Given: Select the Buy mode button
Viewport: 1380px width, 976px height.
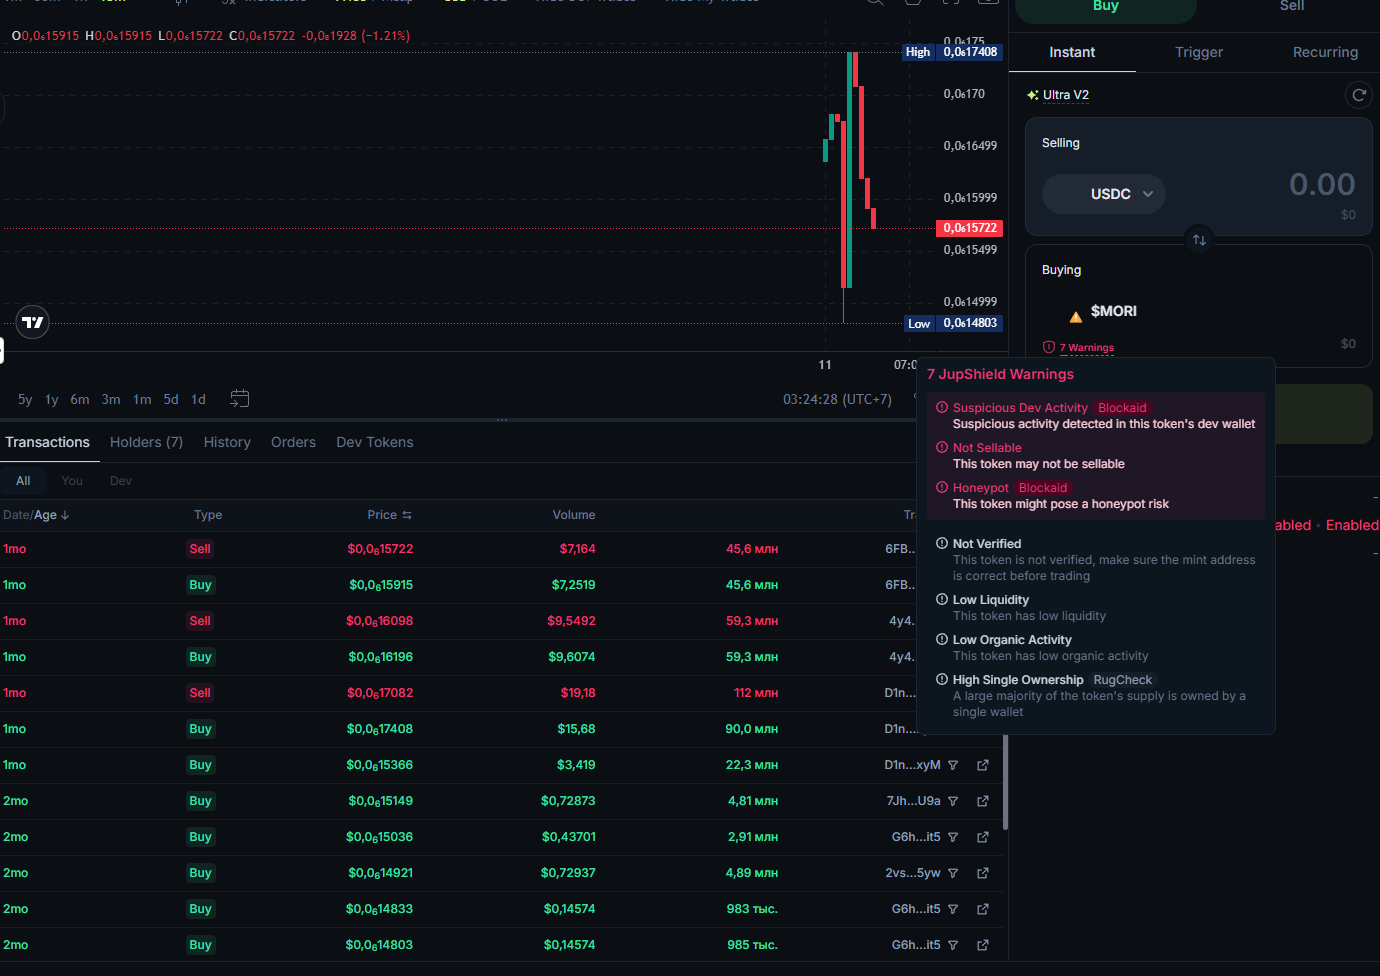Looking at the screenshot, I should 1106,8.
